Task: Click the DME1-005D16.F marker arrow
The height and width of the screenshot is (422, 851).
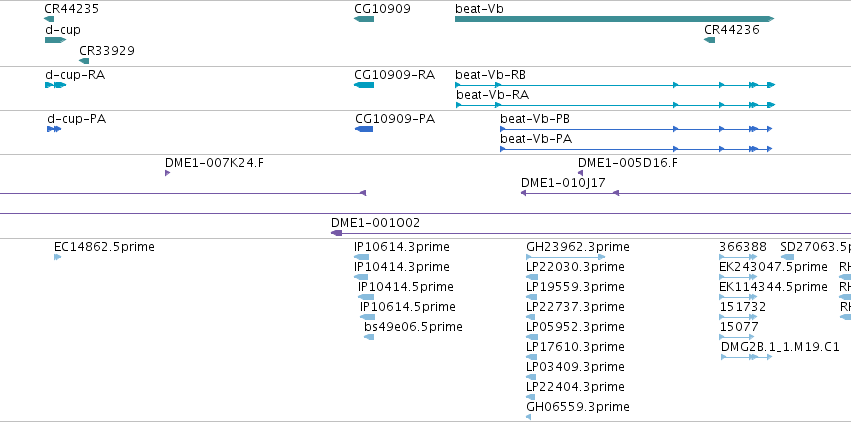Action: coord(580,173)
